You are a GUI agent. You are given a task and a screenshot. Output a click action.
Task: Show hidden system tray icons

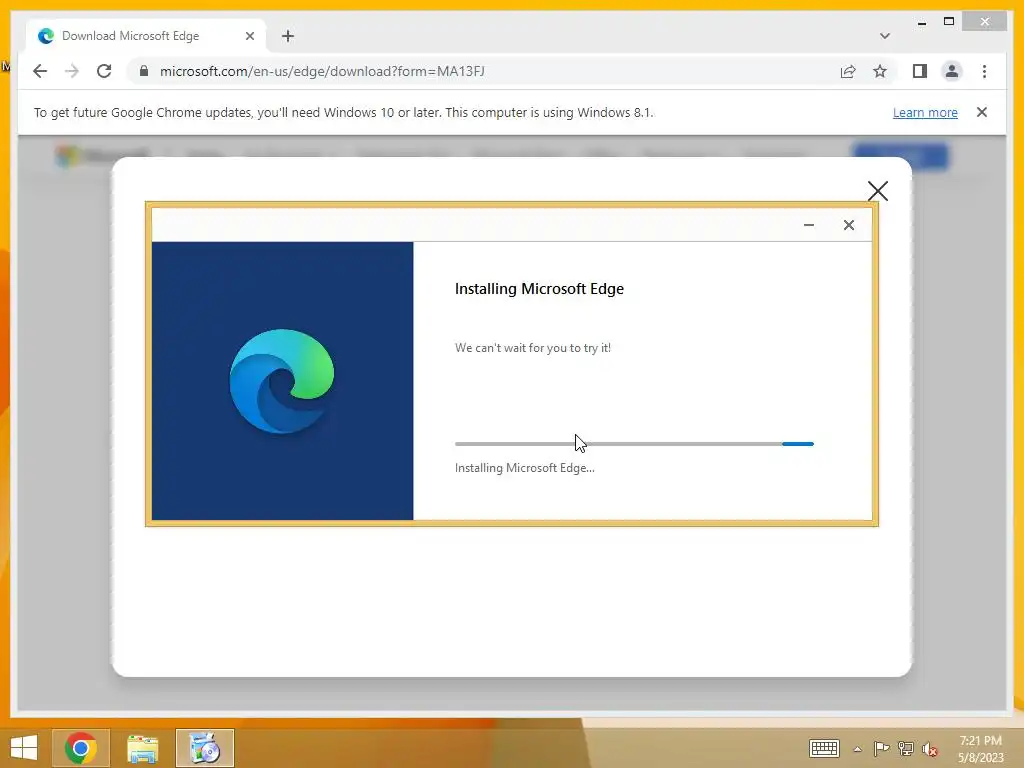[x=857, y=749]
